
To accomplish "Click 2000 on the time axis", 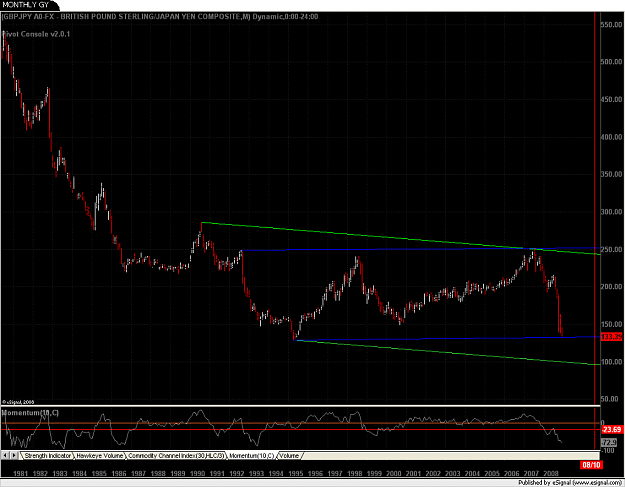I will 394,473.
